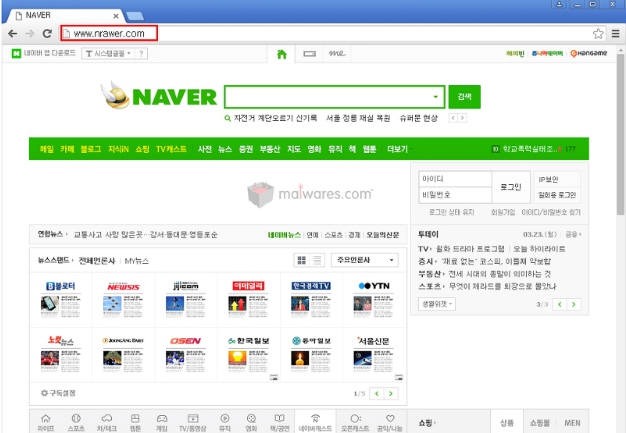Select thumbnail grid view in Newsstand

[302, 260]
